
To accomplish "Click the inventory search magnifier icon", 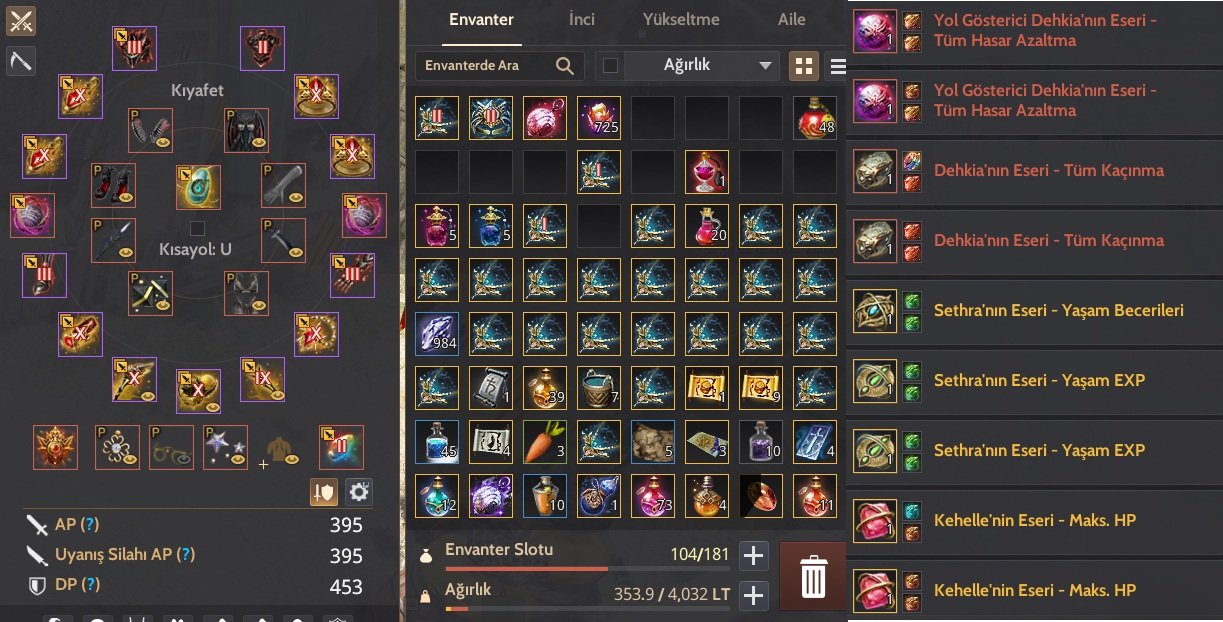I will point(565,66).
